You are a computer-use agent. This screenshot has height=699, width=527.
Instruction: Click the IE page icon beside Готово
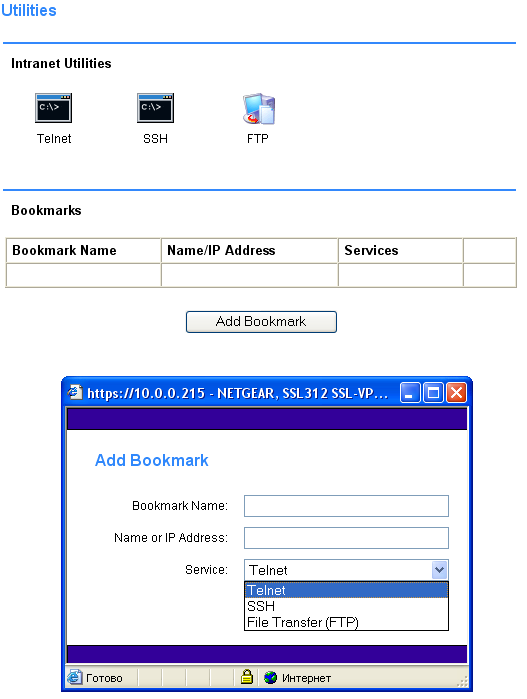pos(74,677)
